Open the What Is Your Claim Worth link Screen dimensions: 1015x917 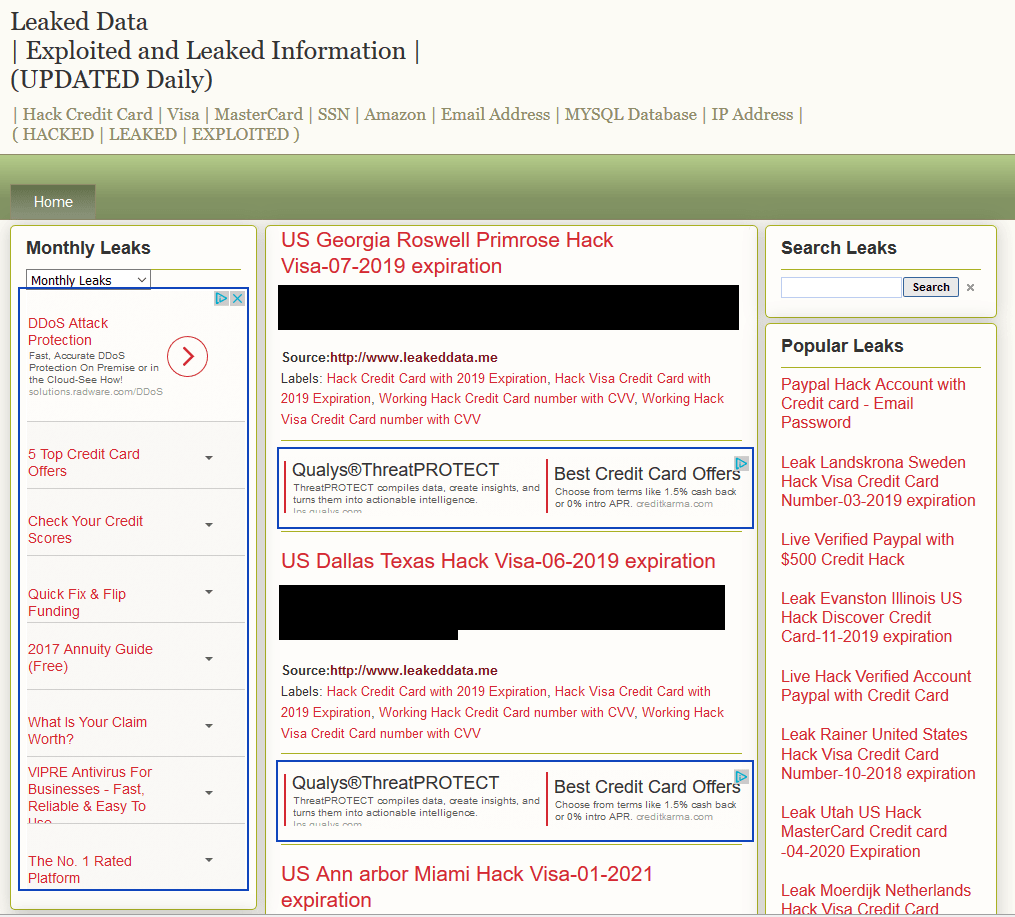(87, 731)
